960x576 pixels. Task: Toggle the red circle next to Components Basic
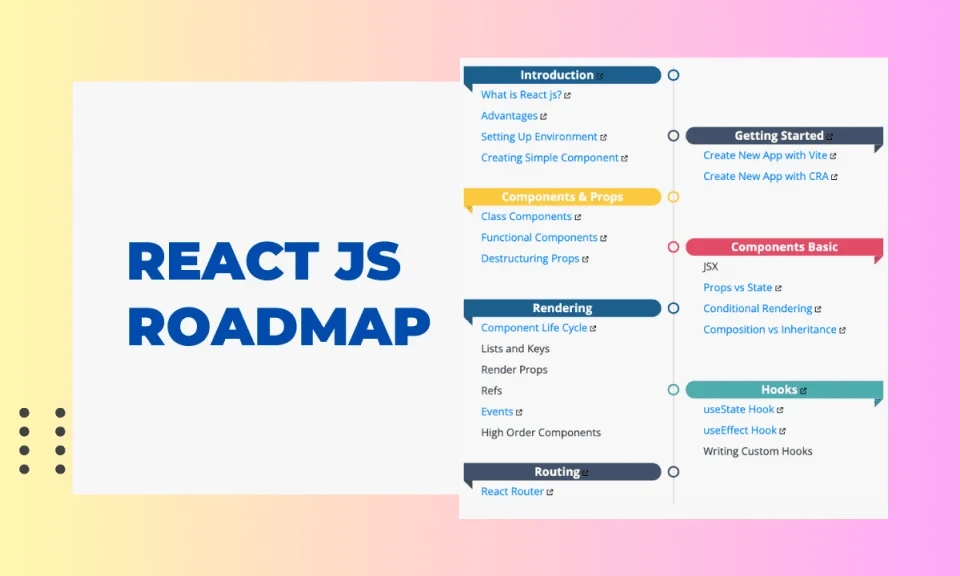click(673, 247)
